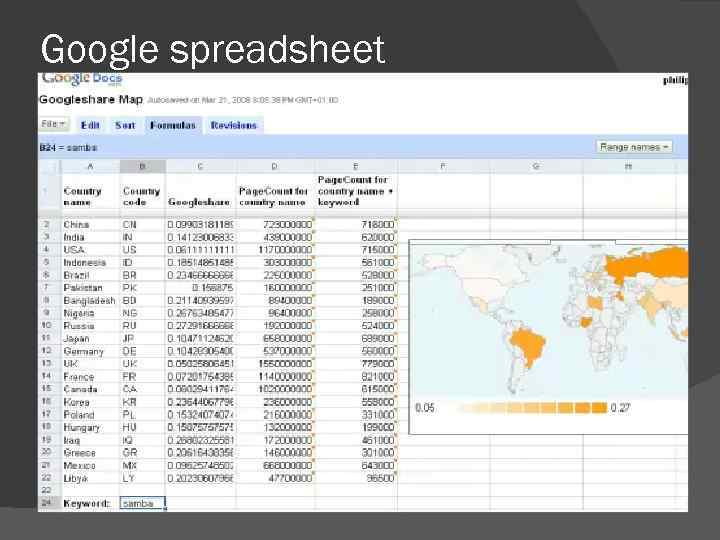Select the 'Russia' cell
Viewport: 720px width, 540px height.
coord(90,326)
